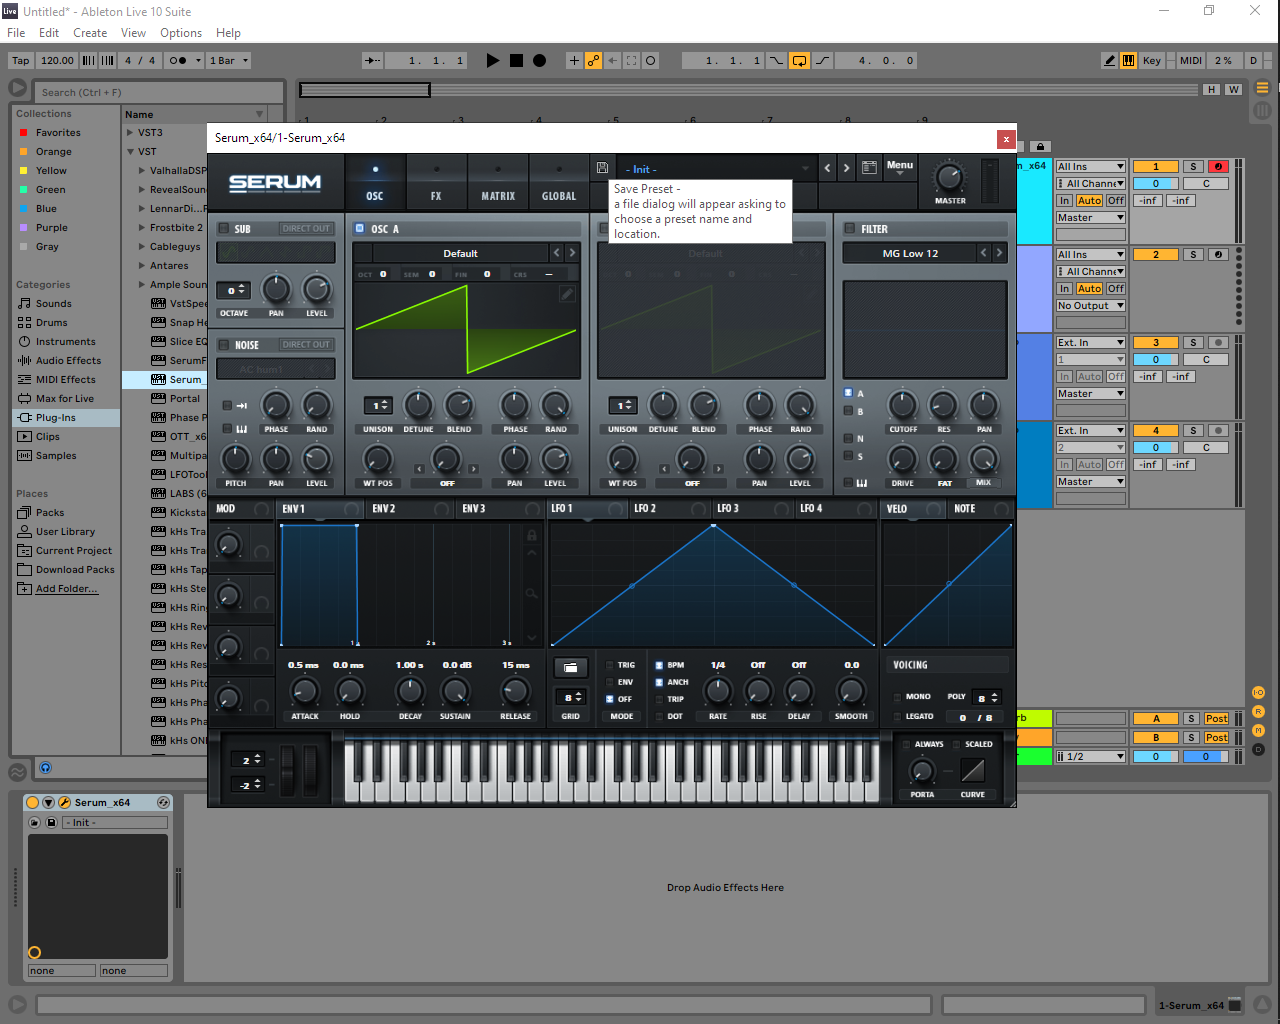Image resolution: width=1280 pixels, height=1024 pixels.
Task: Open the File menu
Action: click(x=16, y=33)
